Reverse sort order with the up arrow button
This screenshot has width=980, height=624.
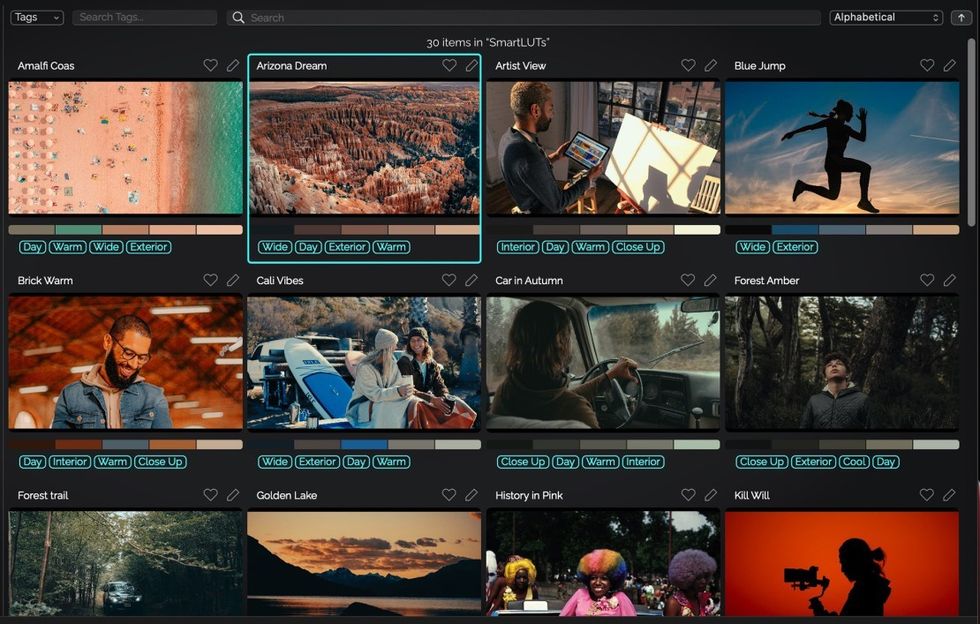[961, 18]
